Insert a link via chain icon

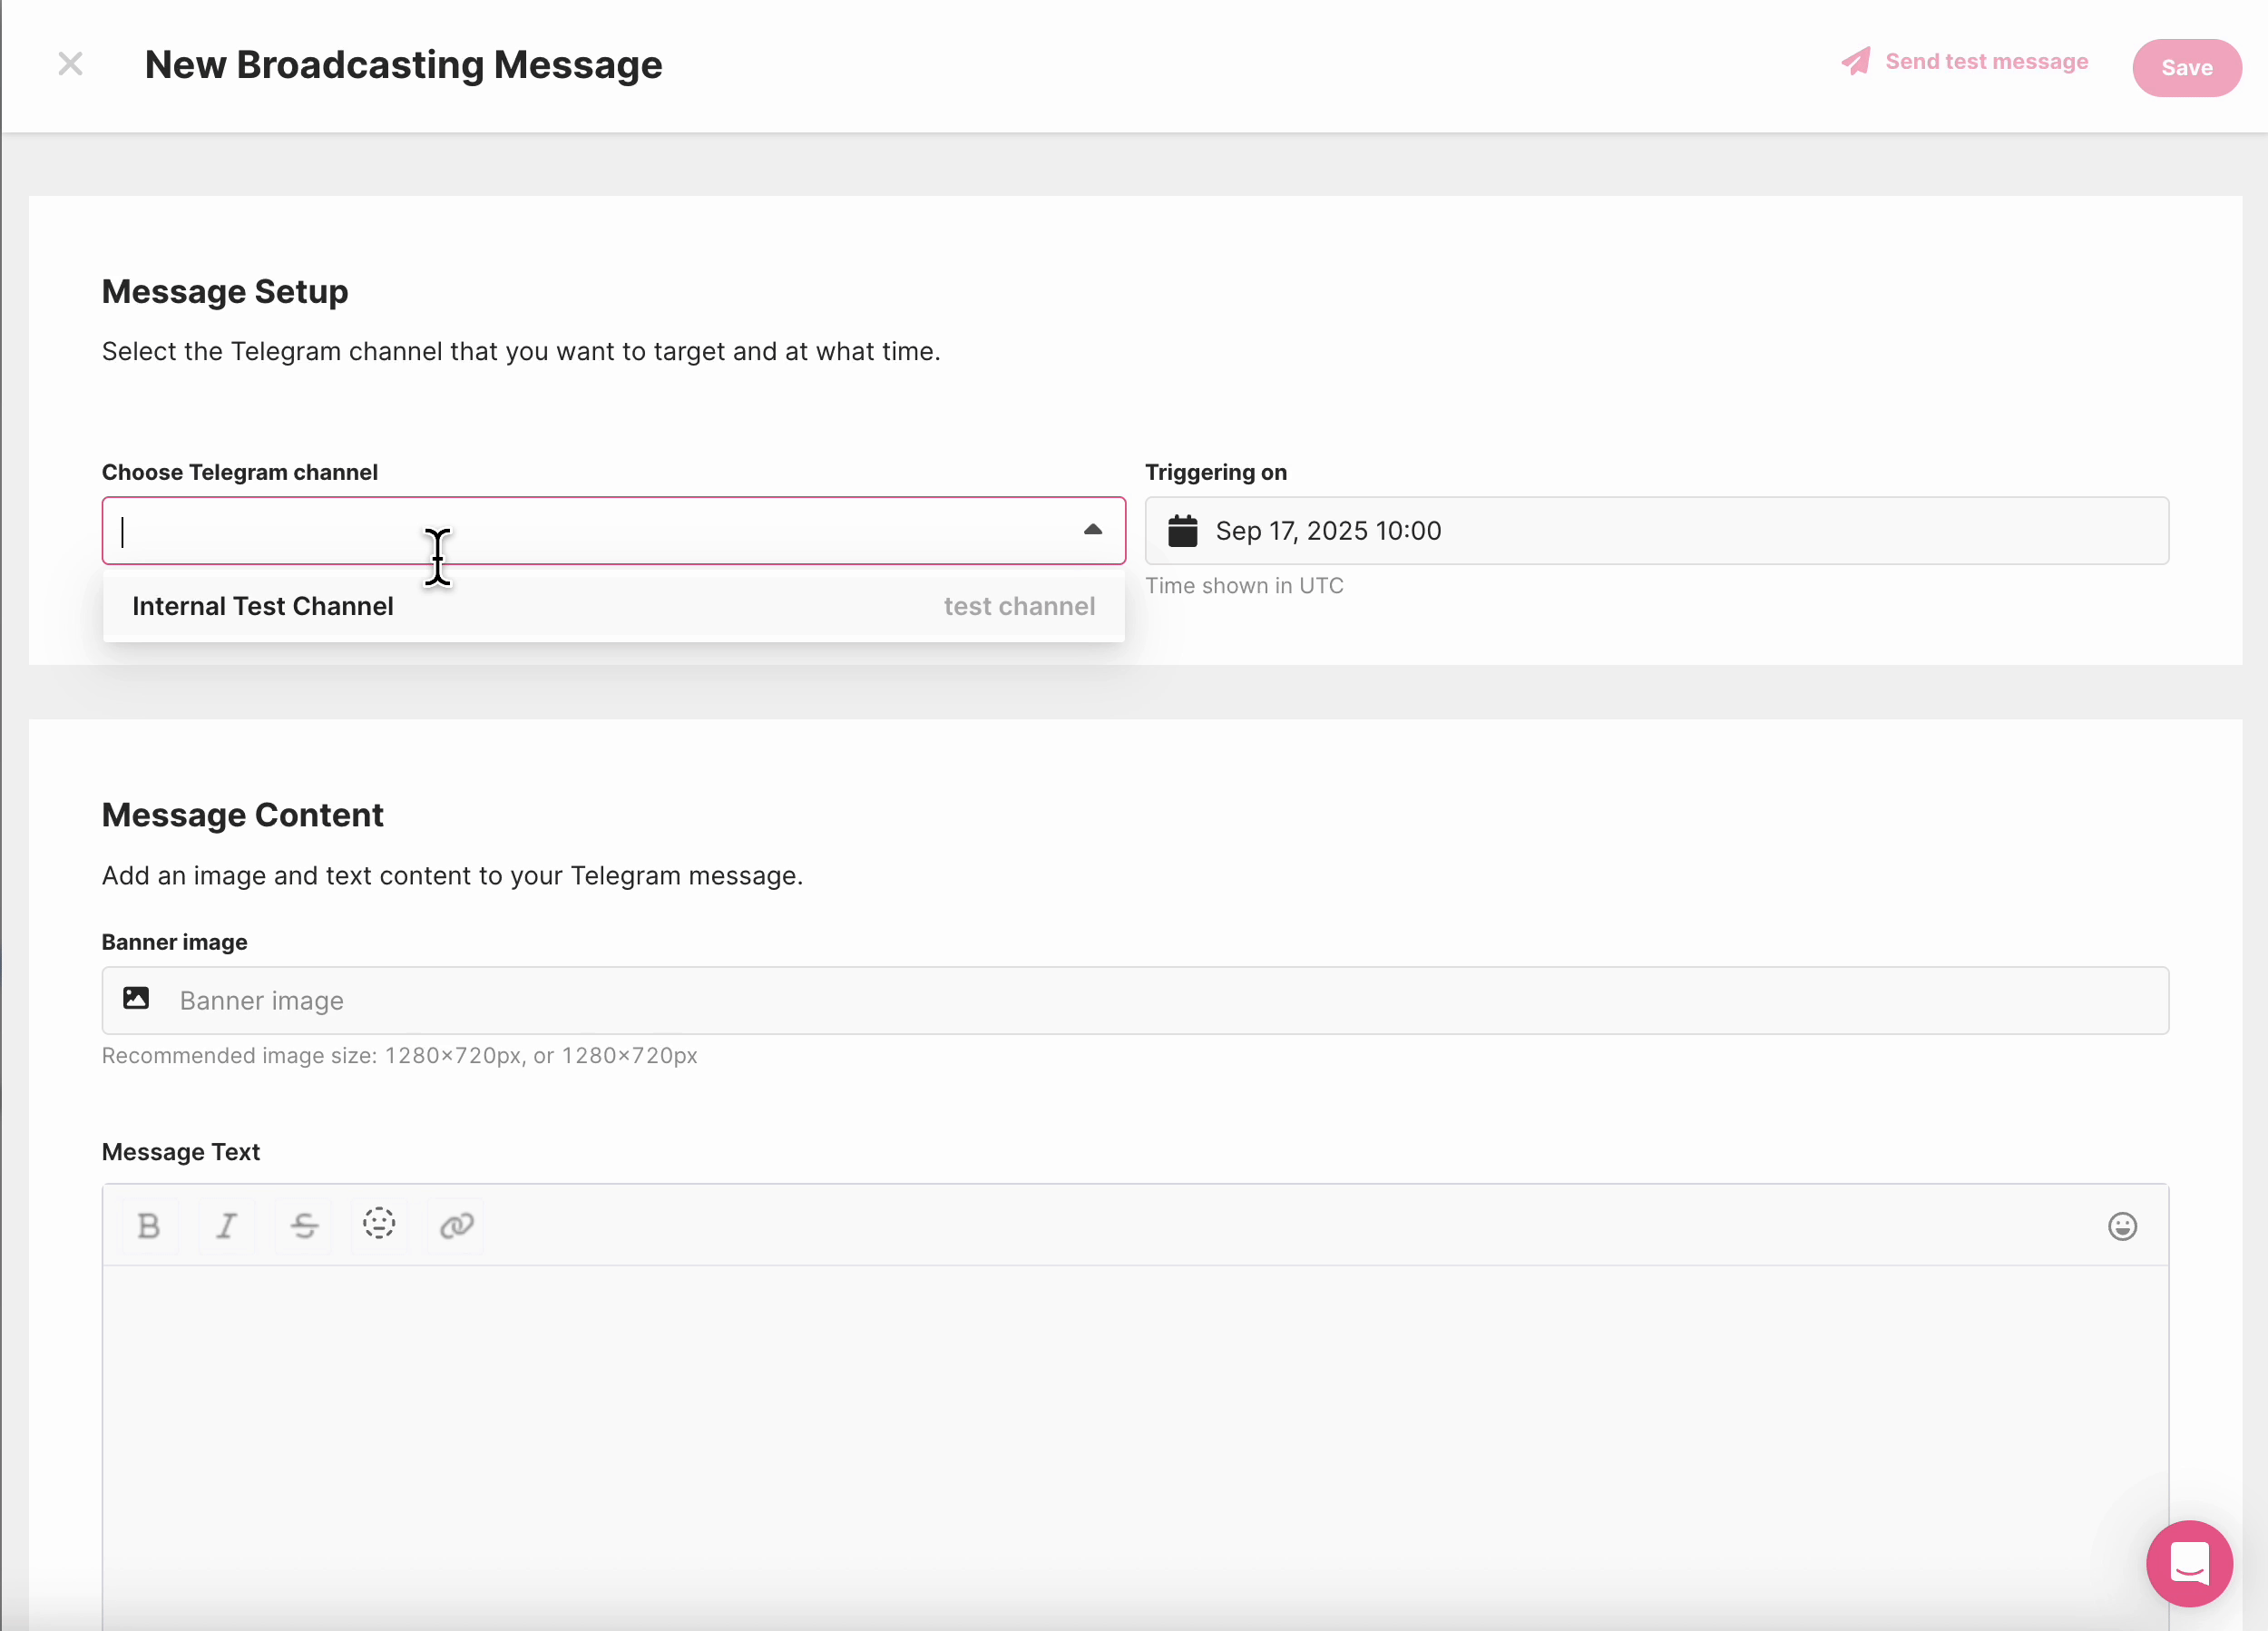(x=456, y=1225)
